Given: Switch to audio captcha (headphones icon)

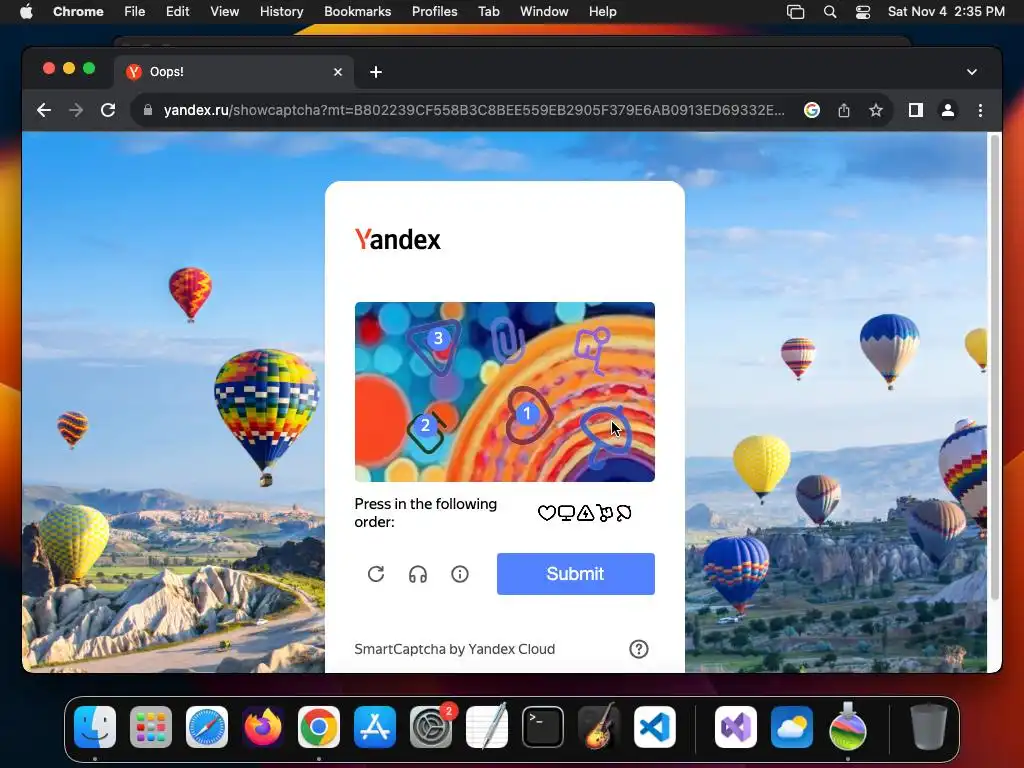Looking at the screenshot, I should pyautogui.click(x=418, y=574).
